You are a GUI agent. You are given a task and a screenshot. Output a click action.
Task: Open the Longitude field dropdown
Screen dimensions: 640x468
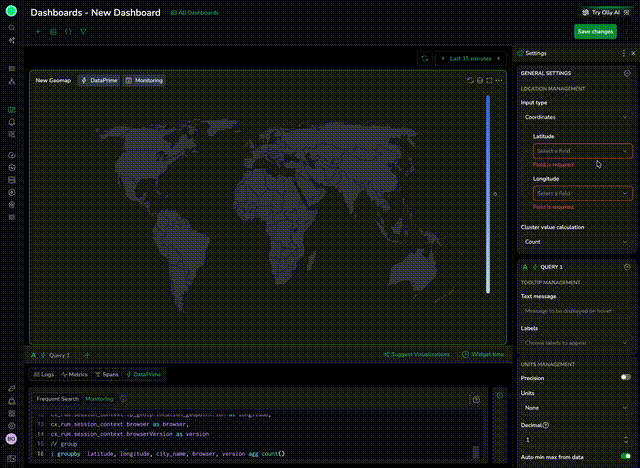tap(582, 193)
